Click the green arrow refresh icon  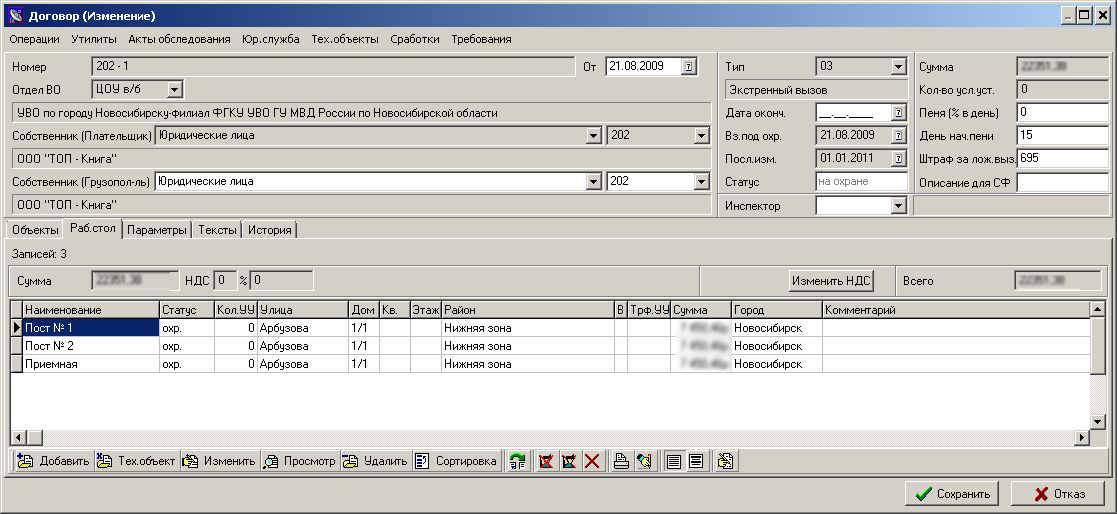pyautogui.click(x=518, y=461)
